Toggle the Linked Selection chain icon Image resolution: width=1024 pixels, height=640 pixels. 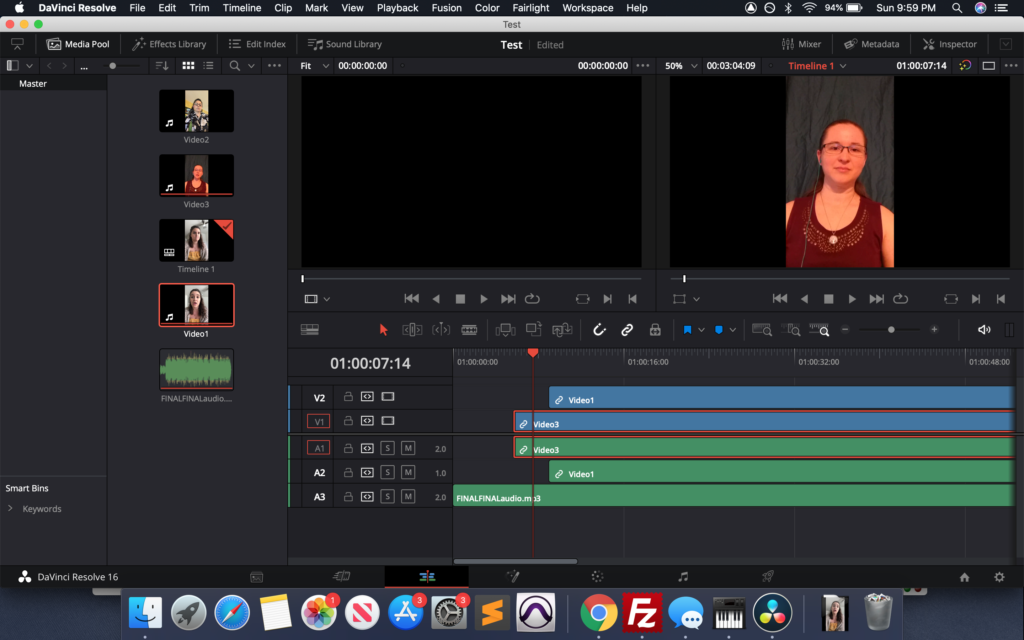627,329
